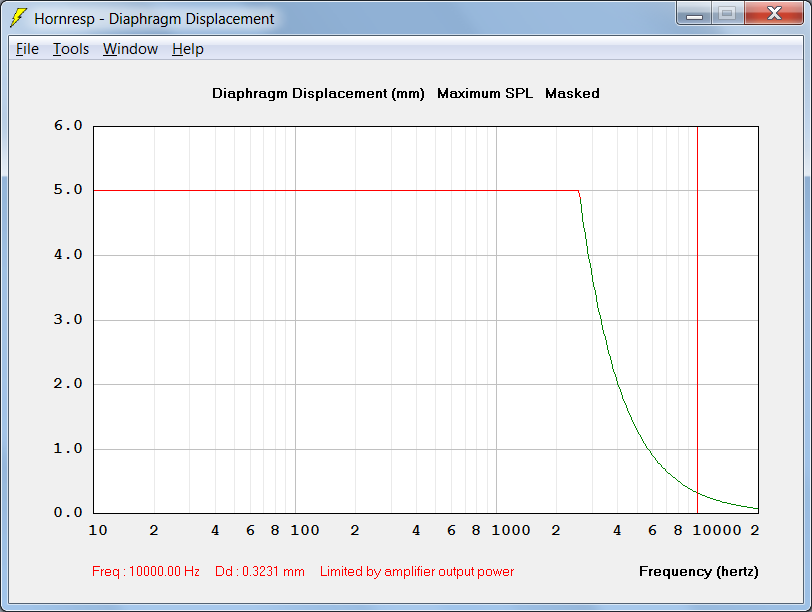Image resolution: width=812 pixels, height=612 pixels.
Task: Click the Hornresp lightning bolt title icon
Action: [18, 18]
